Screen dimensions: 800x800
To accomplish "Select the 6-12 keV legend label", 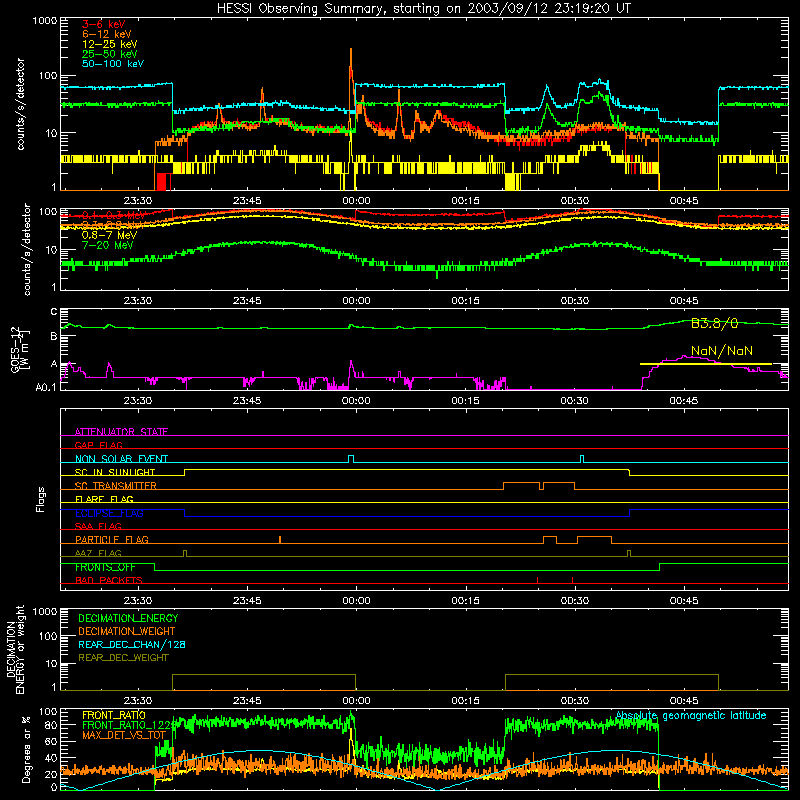I will tap(107, 34).
